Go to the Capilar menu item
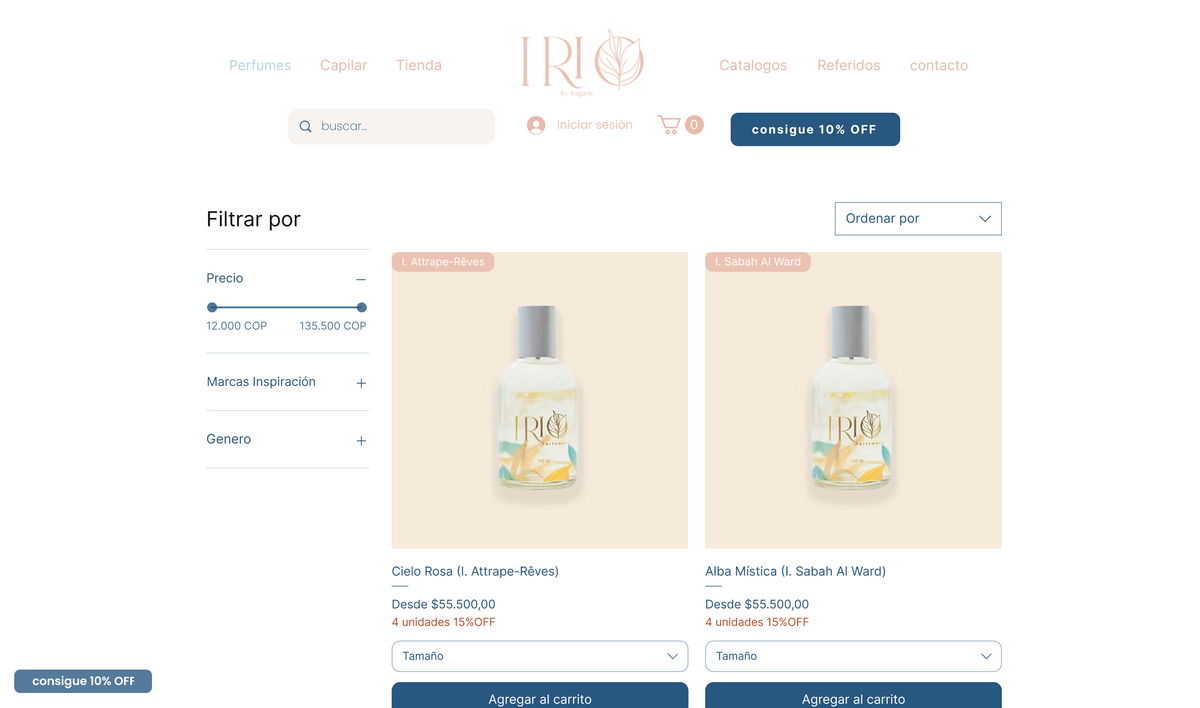 [x=343, y=65]
